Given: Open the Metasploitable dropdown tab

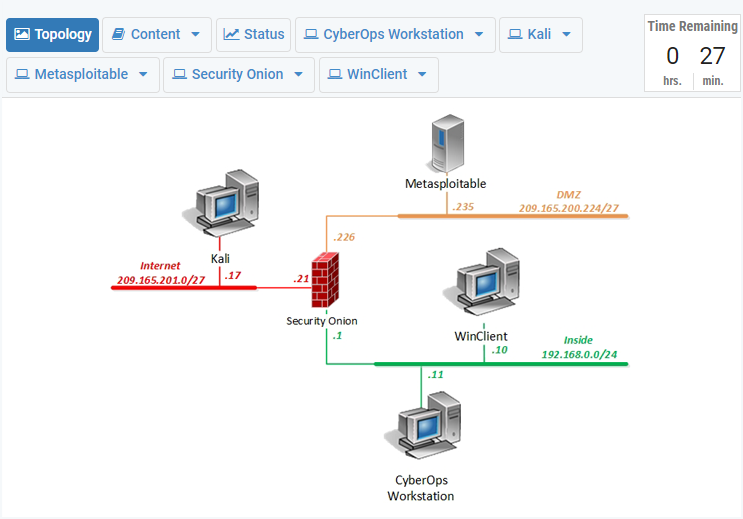Looking at the screenshot, I should pyautogui.click(x=83, y=74).
